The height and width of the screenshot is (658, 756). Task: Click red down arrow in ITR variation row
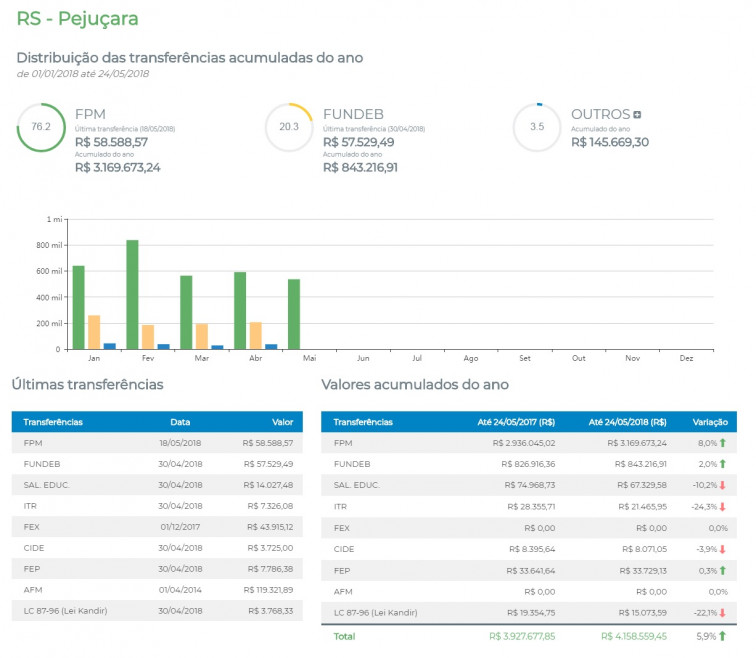pos(722,507)
